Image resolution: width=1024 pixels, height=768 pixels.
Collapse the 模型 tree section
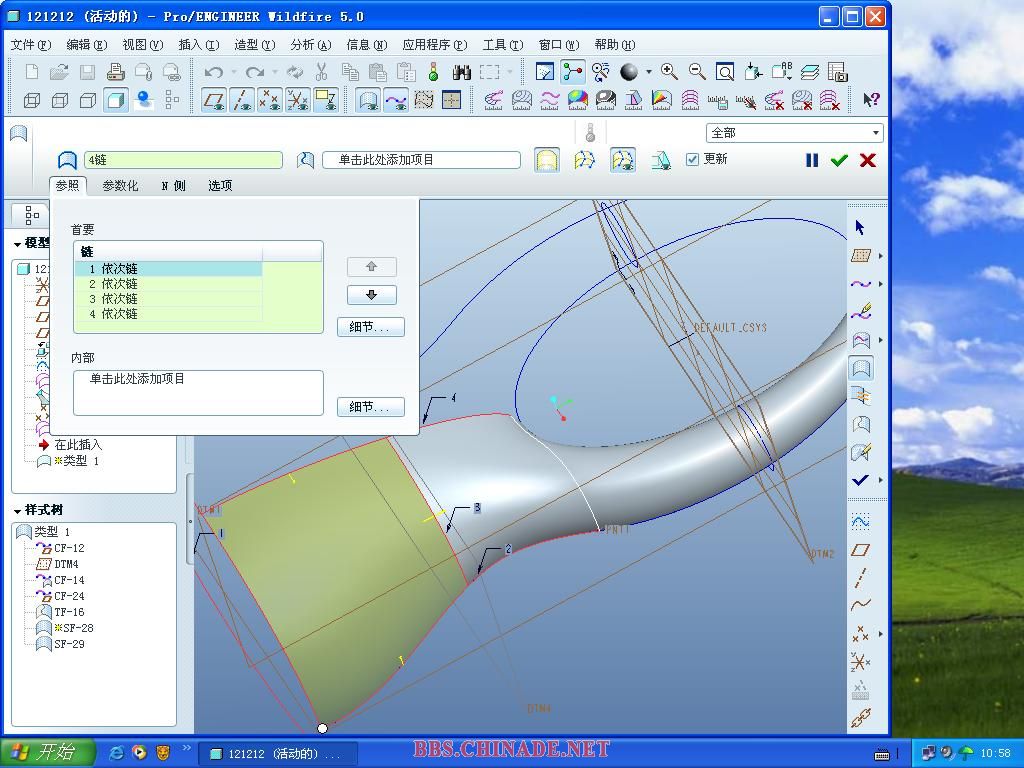(17, 244)
